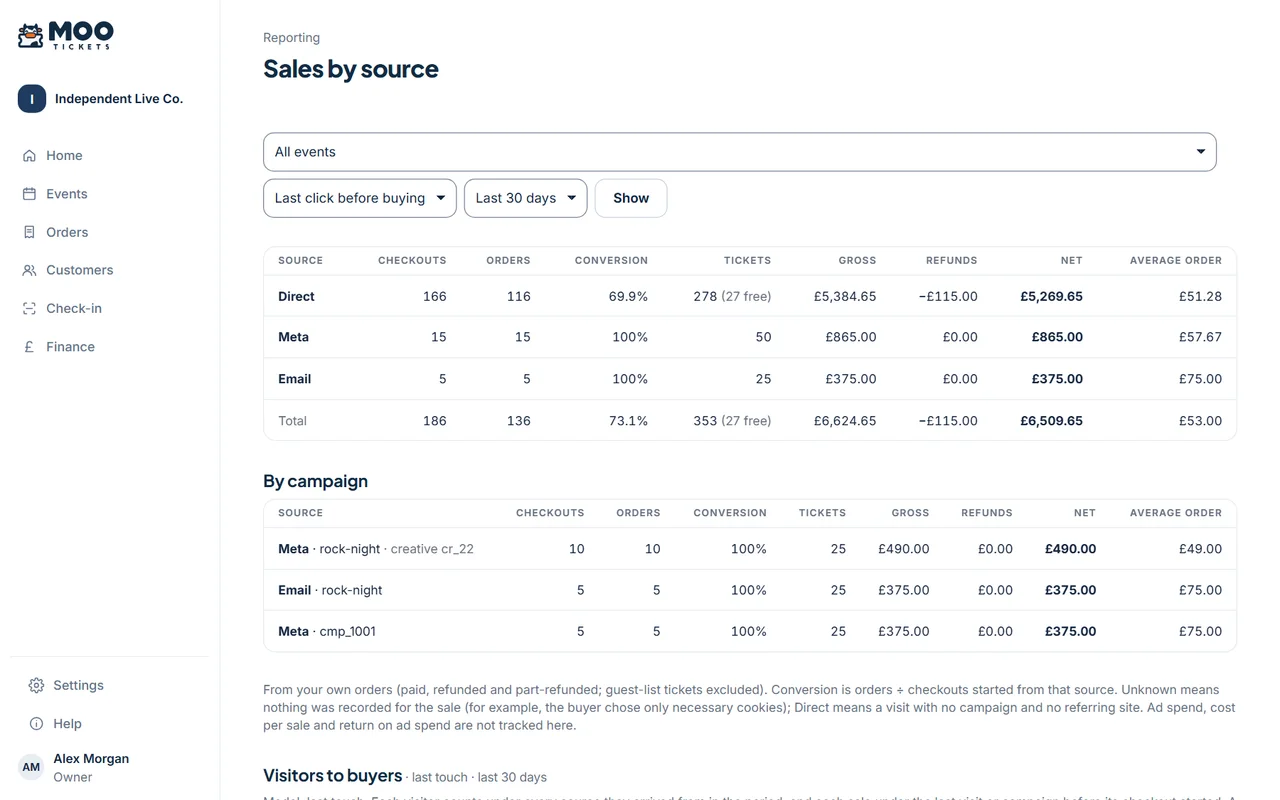Click the Alex Morgan account name
1280x800 pixels.
91,758
